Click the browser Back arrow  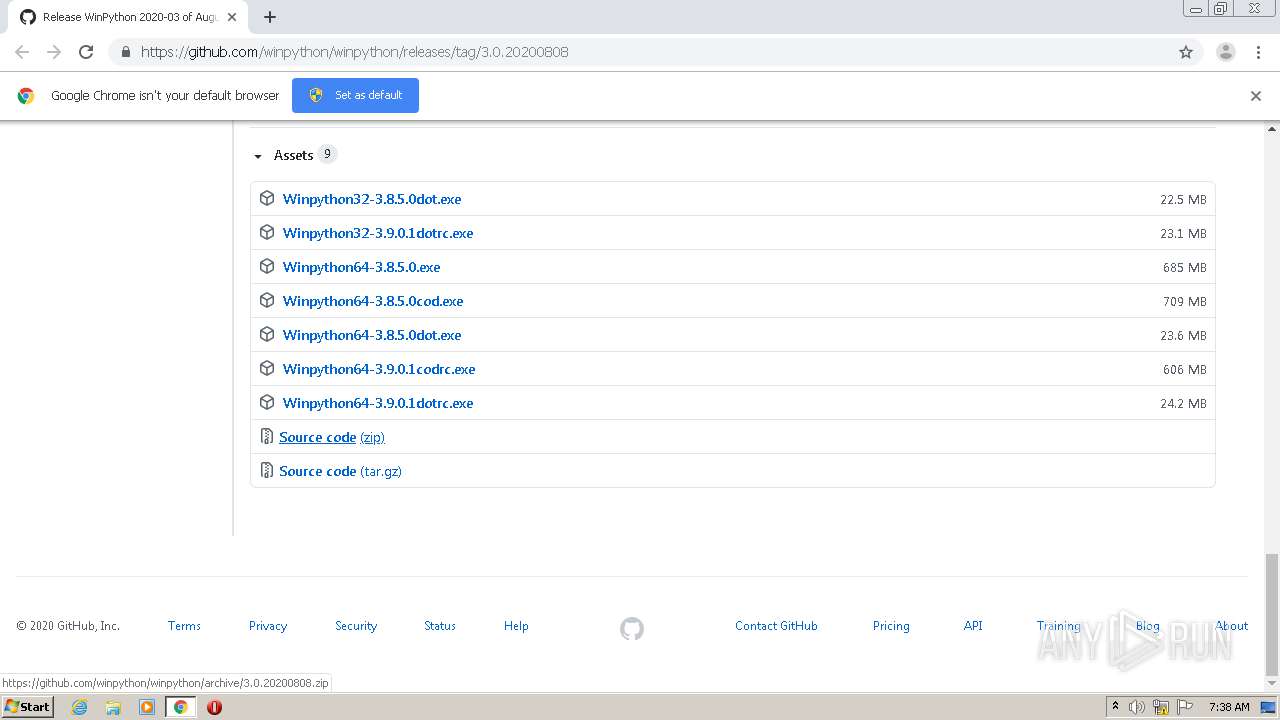point(22,52)
